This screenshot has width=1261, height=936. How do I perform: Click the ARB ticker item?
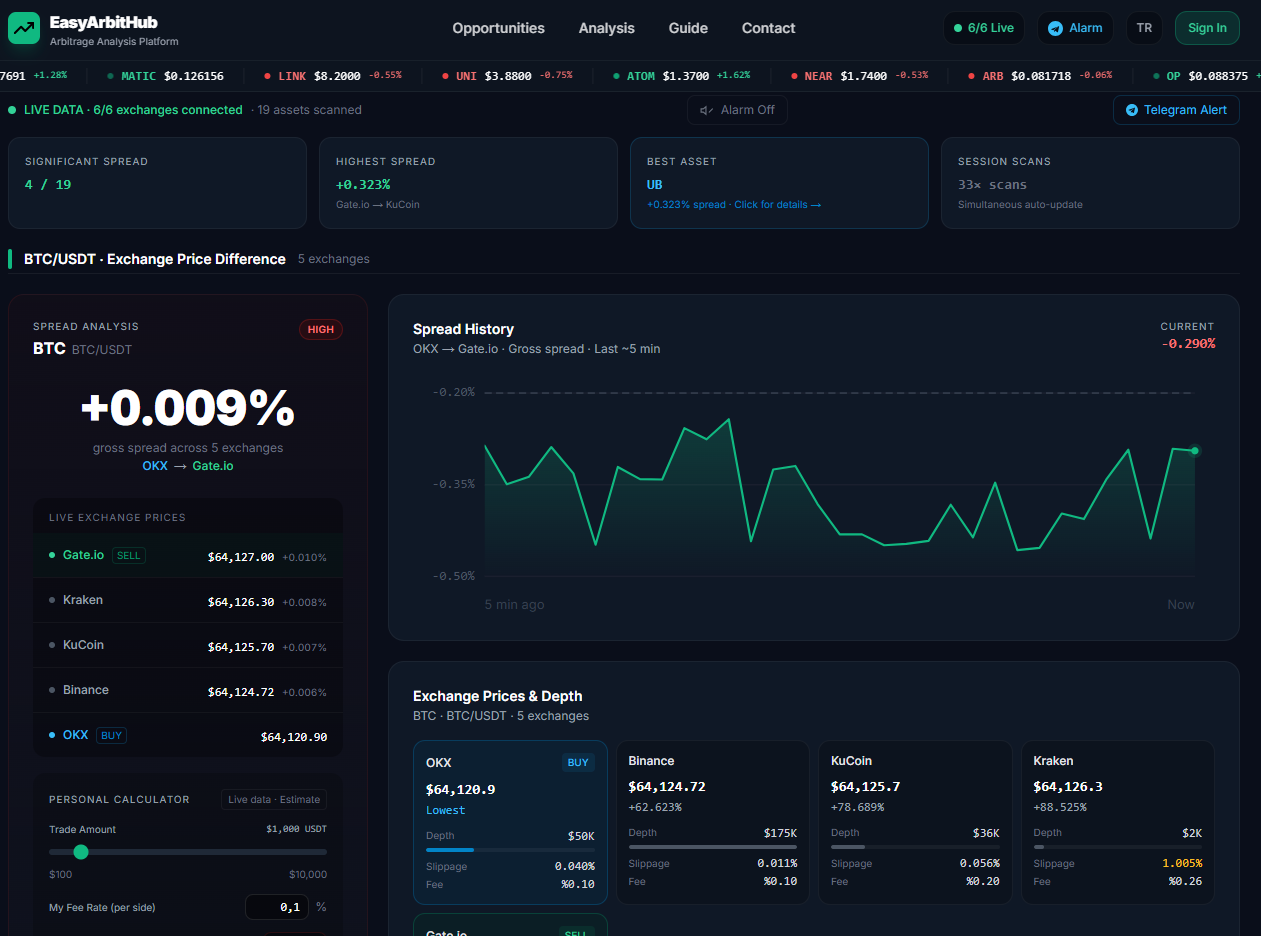tap(1040, 76)
